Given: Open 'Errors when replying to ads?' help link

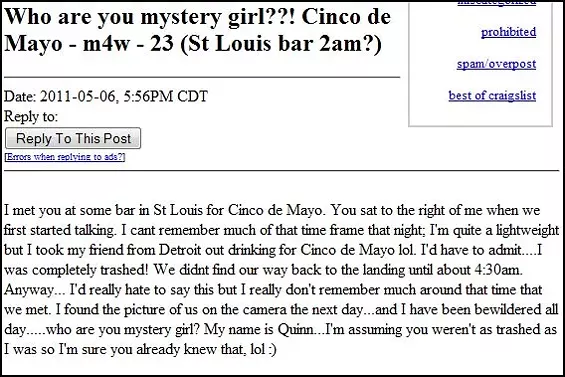Looking at the screenshot, I should pyautogui.click(x=65, y=157).
